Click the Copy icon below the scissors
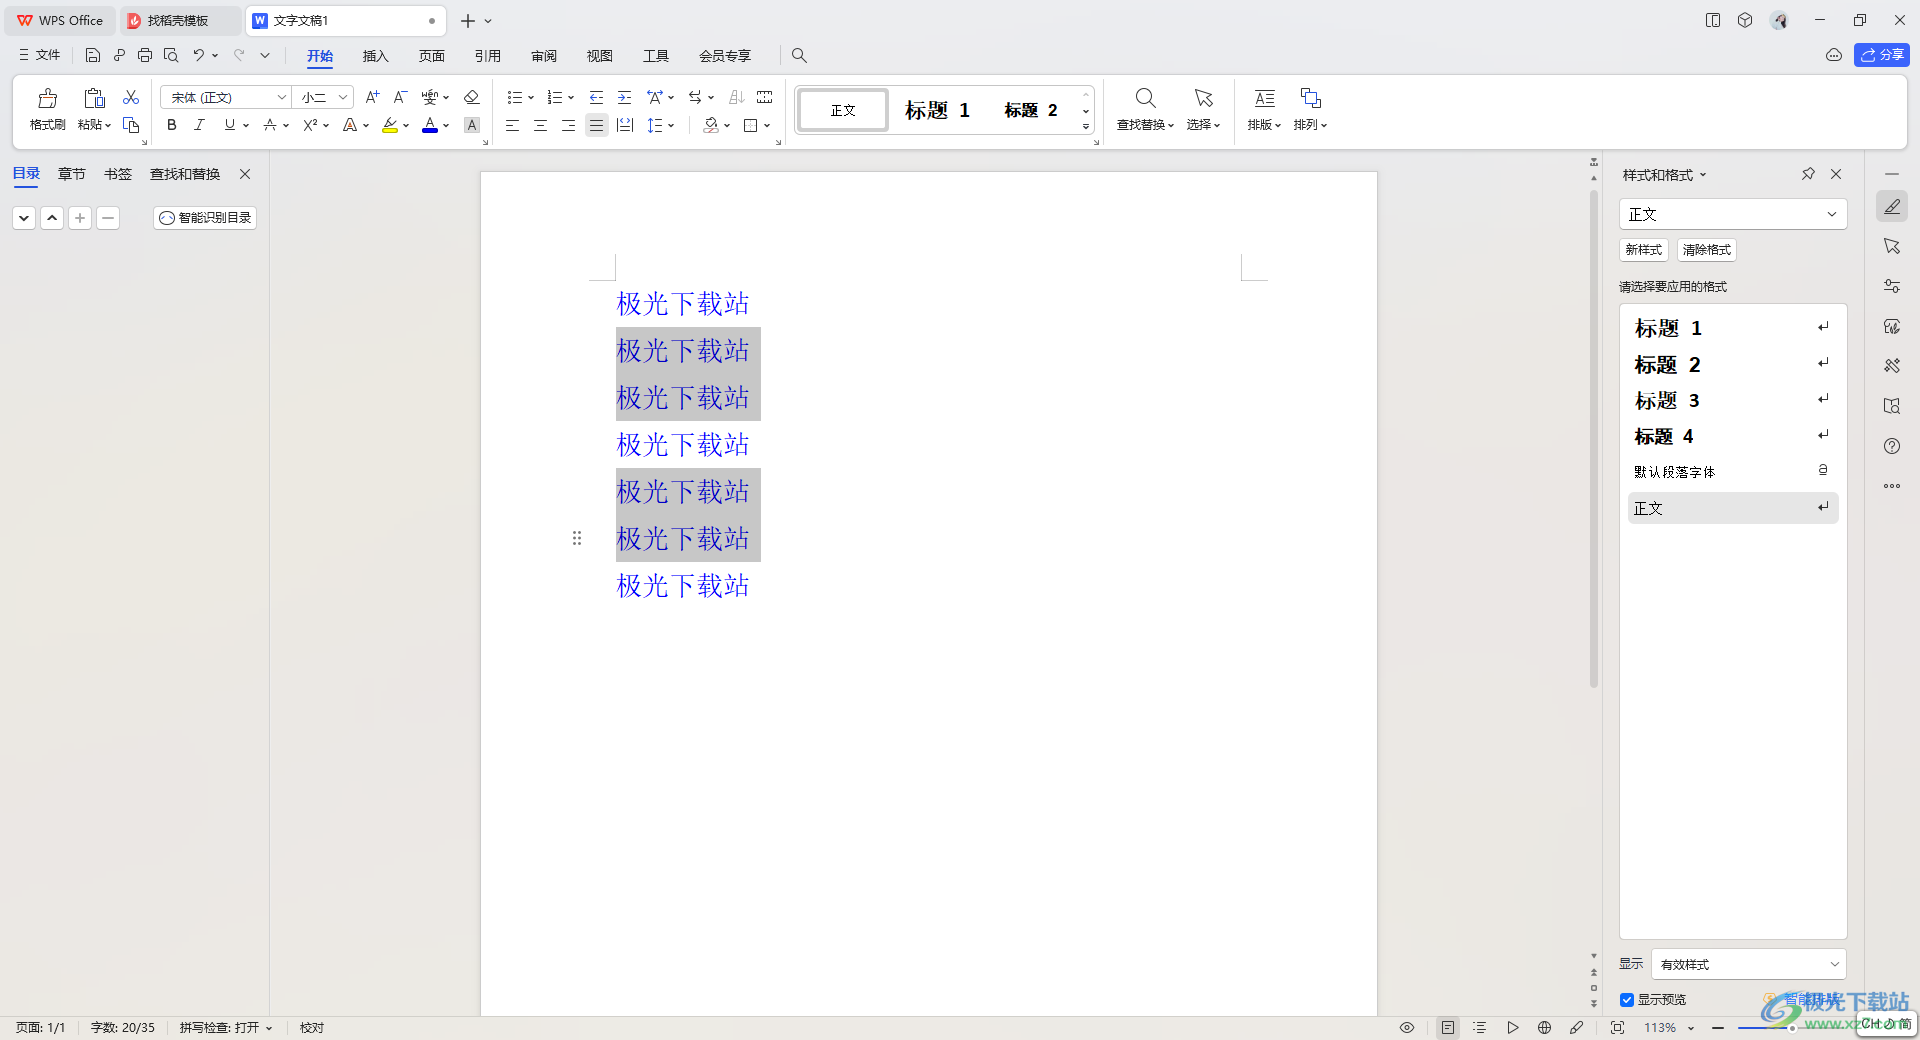Screen dimensions: 1920x1040 tap(131, 125)
